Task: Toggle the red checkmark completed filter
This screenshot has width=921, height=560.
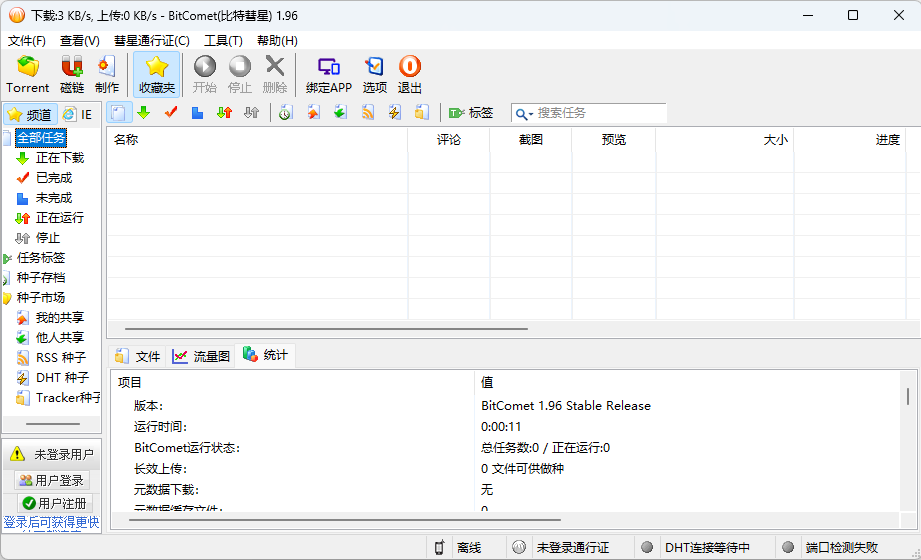Action: 171,113
